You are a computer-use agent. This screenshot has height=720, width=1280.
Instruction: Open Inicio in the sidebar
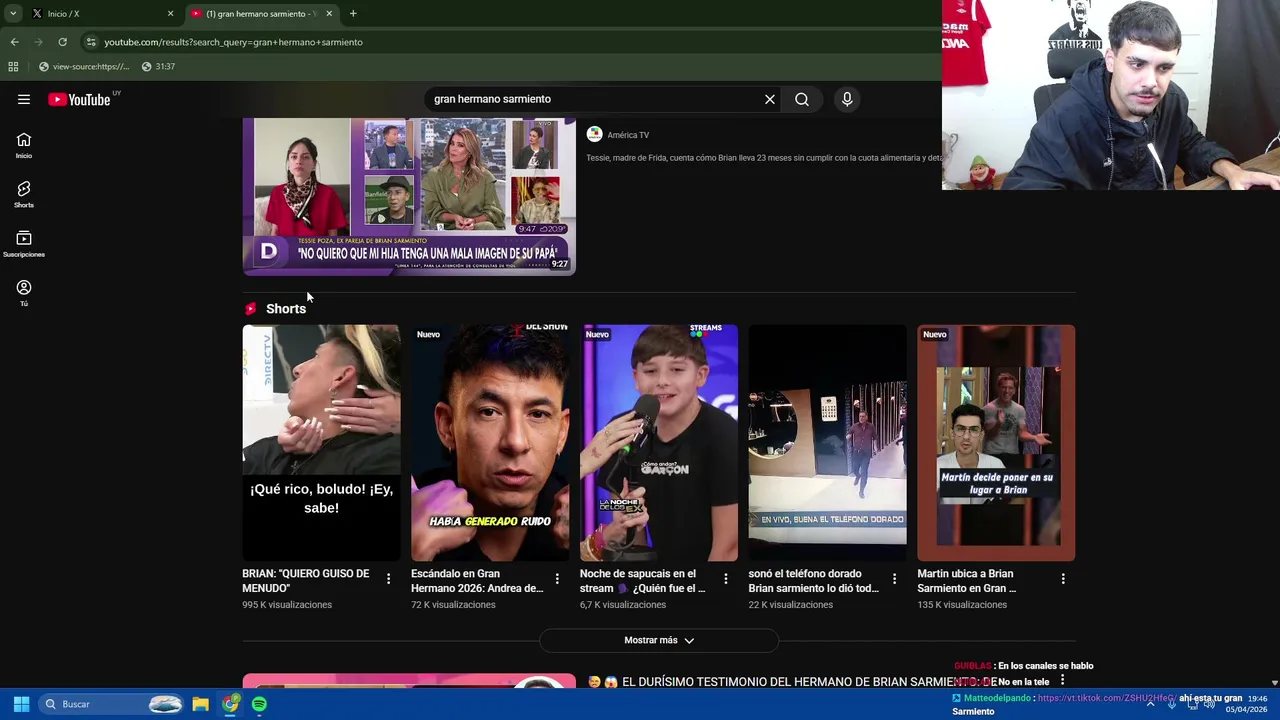point(24,146)
